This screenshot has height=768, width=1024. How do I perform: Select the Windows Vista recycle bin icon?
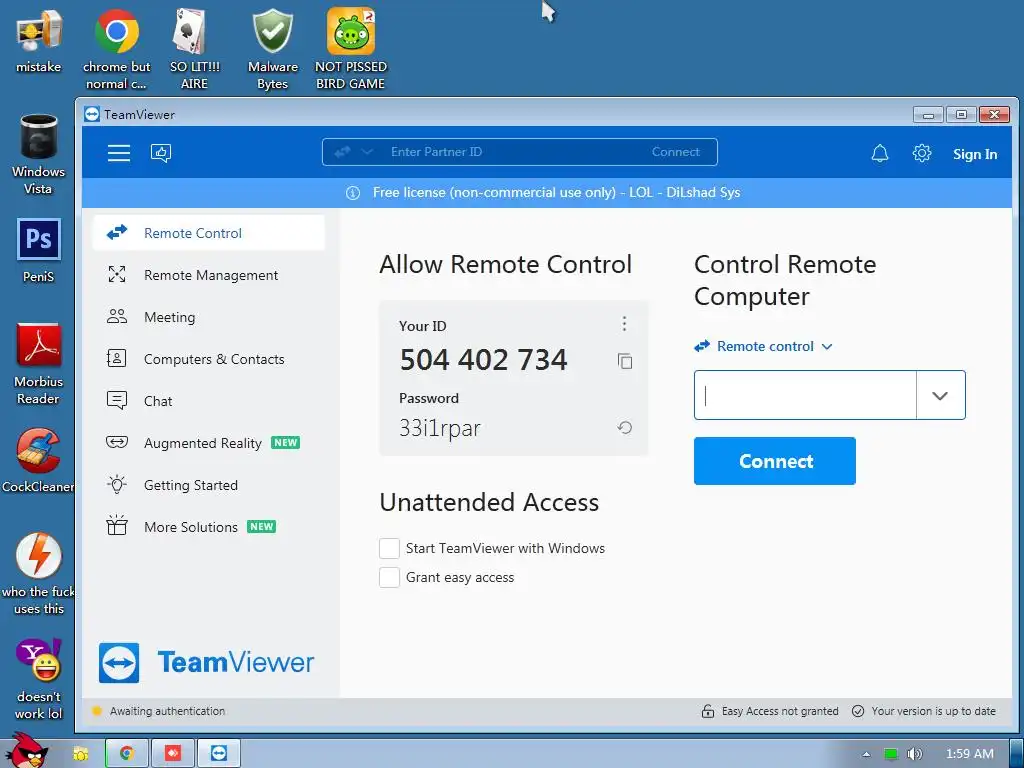(x=39, y=154)
